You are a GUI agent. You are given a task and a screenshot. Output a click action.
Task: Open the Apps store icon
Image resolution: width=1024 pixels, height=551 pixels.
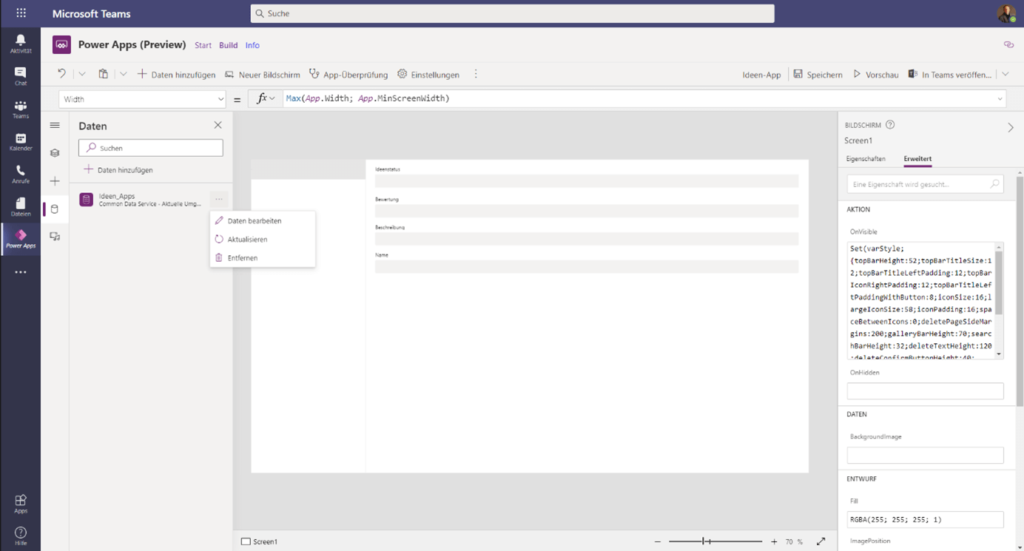[x=20, y=503]
